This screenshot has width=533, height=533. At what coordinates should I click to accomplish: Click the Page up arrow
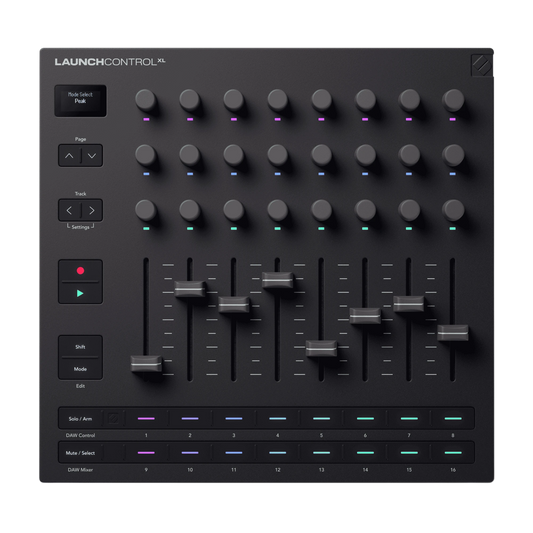(69, 156)
